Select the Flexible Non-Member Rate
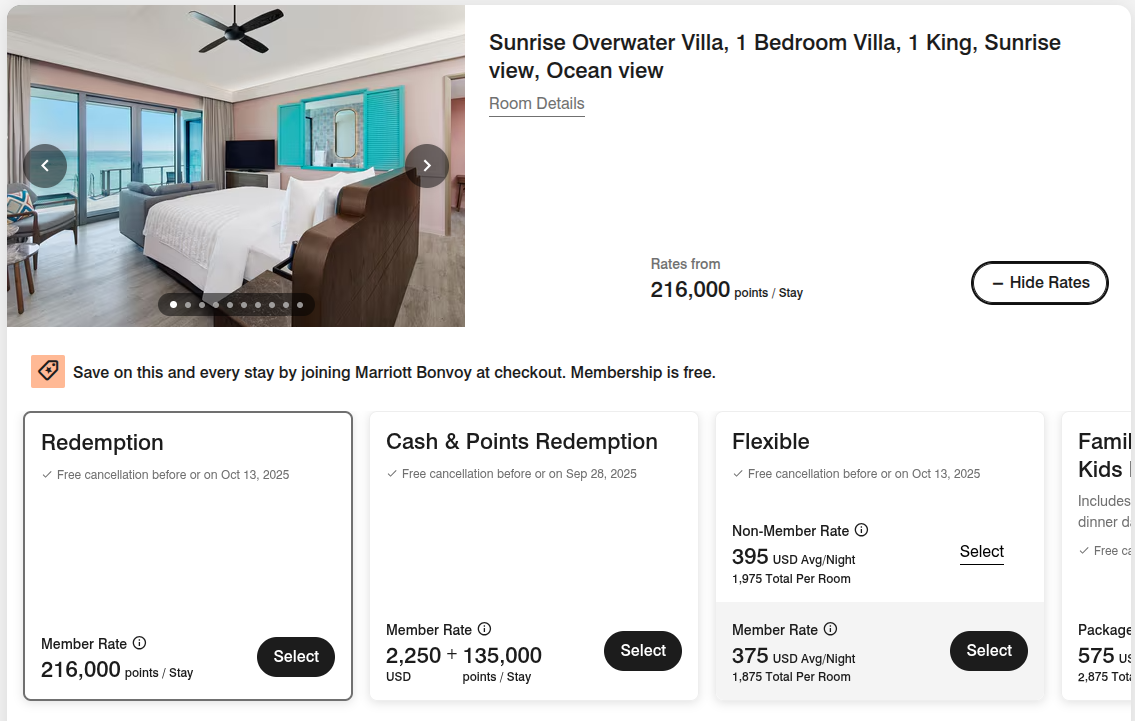 click(x=981, y=552)
